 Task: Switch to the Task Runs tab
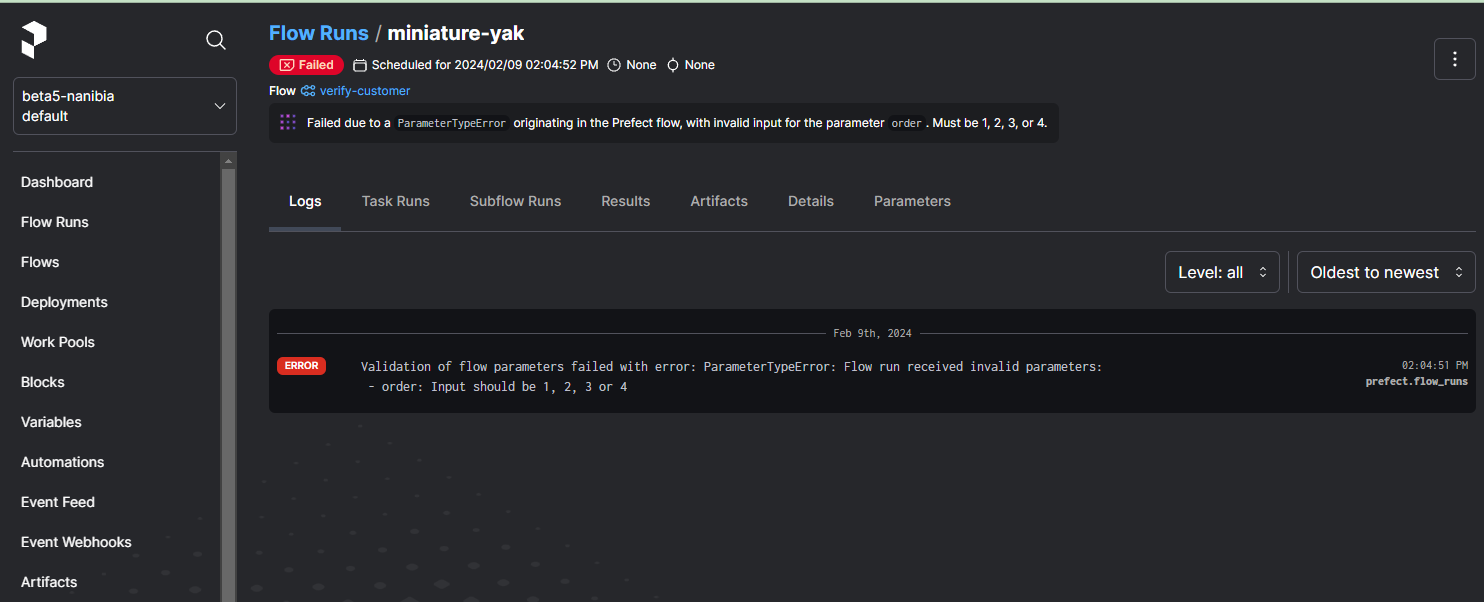click(395, 201)
